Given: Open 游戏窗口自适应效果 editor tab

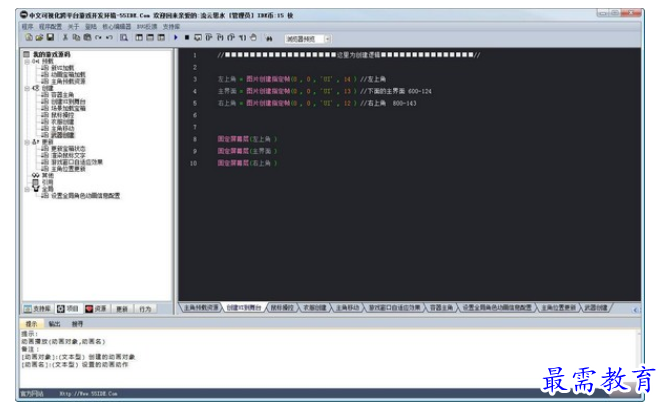Looking at the screenshot, I should click(x=394, y=308).
